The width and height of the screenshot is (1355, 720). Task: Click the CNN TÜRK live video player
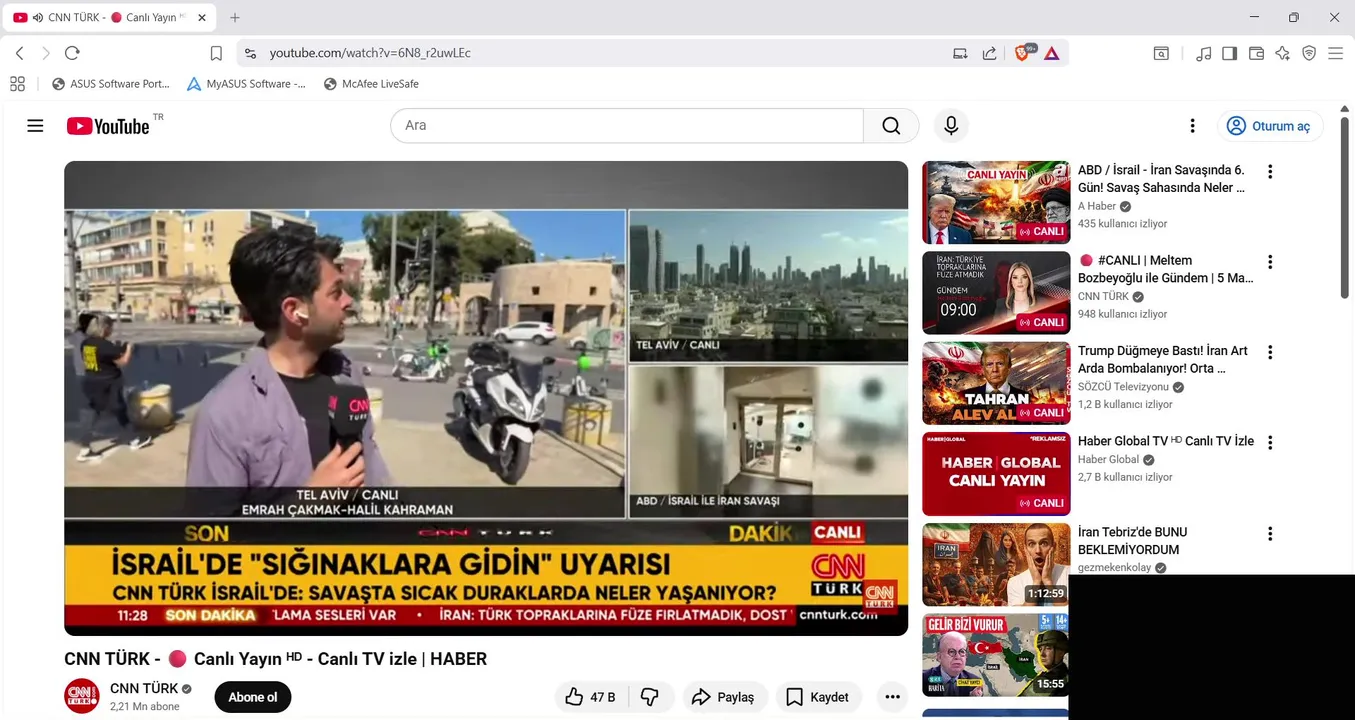[x=486, y=398]
